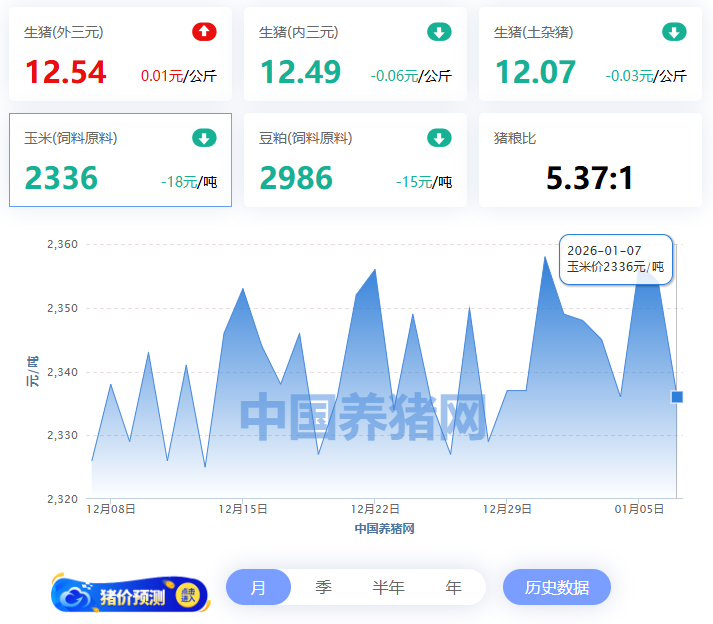The image size is (713, 624).
Task: Click red up arrow on 生猪(外三元) card
Action: click(204, 32)
